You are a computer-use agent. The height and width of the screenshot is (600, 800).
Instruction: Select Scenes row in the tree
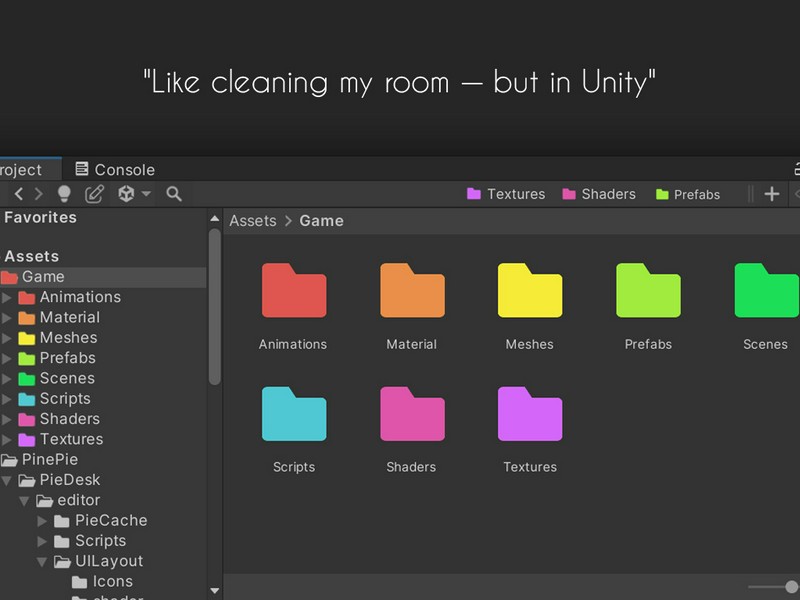tap(103, 379)
